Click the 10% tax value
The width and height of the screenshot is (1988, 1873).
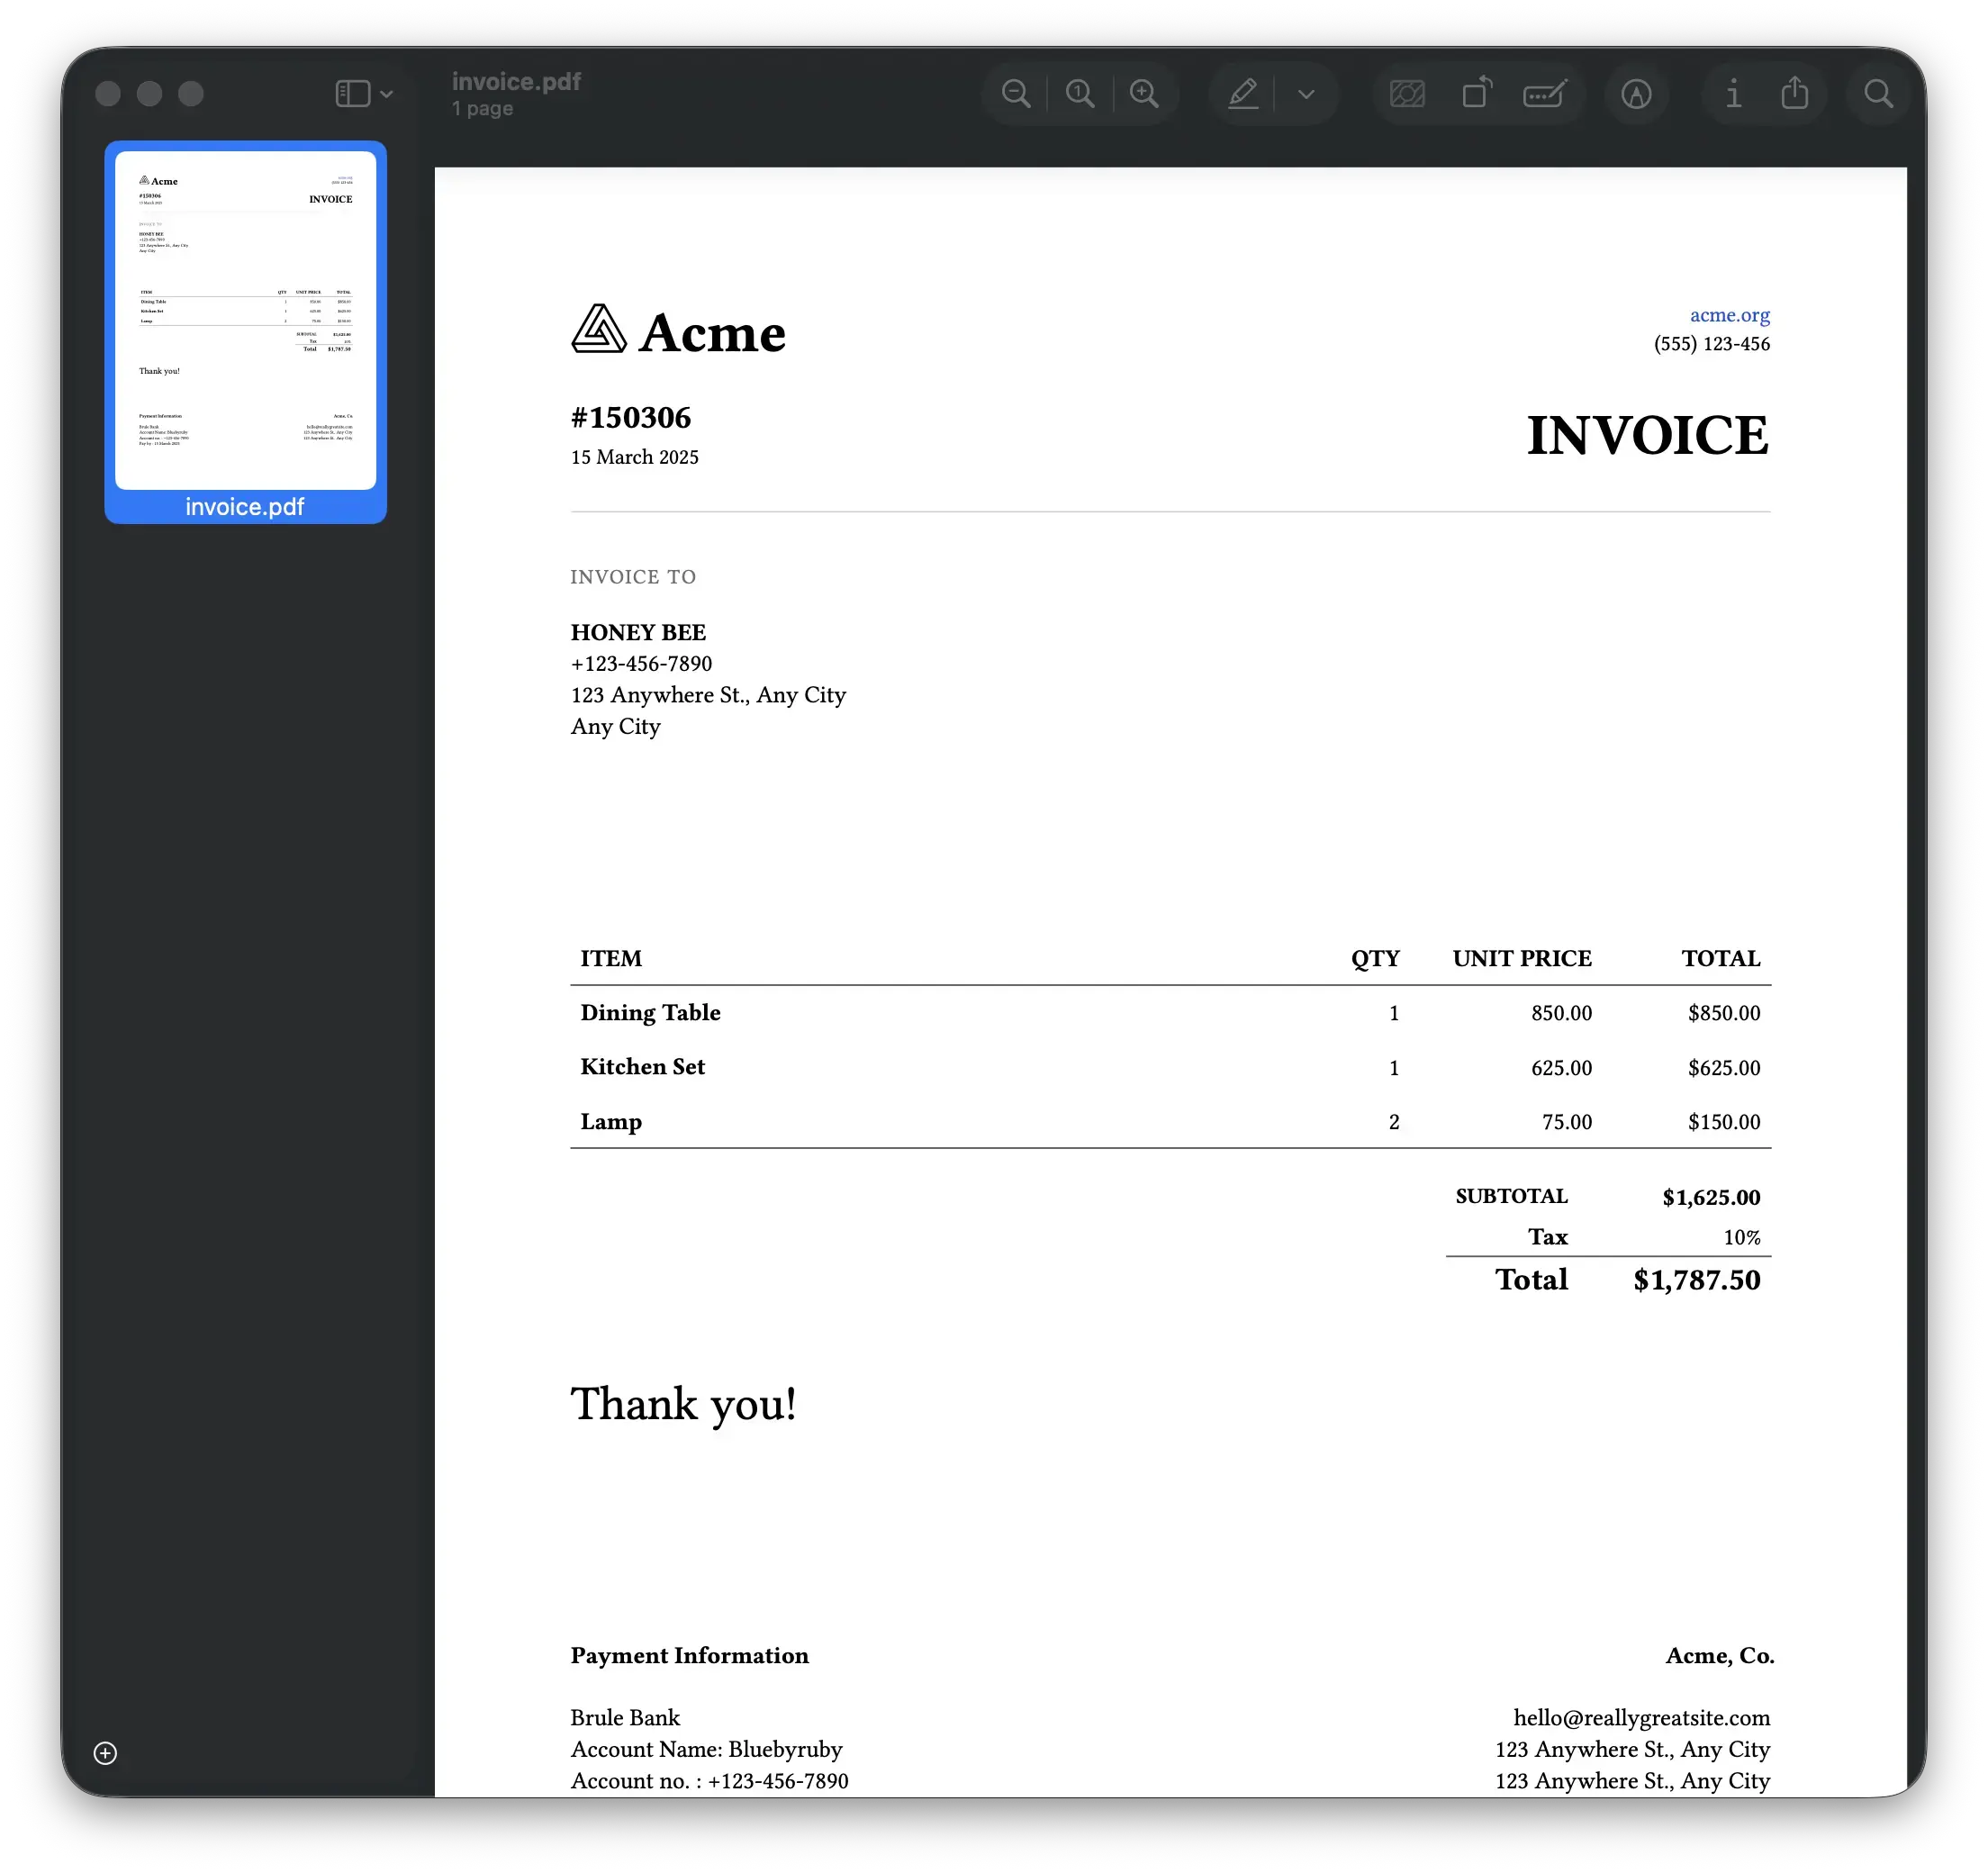pos(1742,1238)
